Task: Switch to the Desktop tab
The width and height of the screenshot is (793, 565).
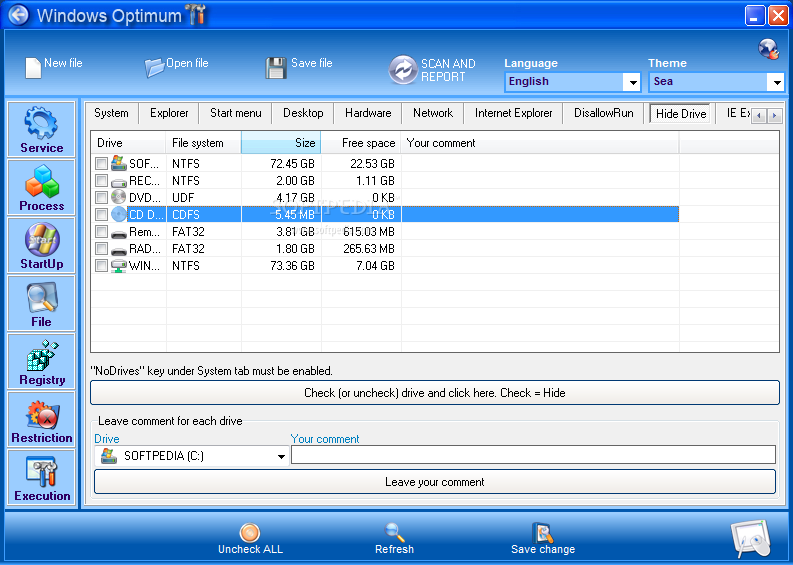Action: [x=303, y=113]
